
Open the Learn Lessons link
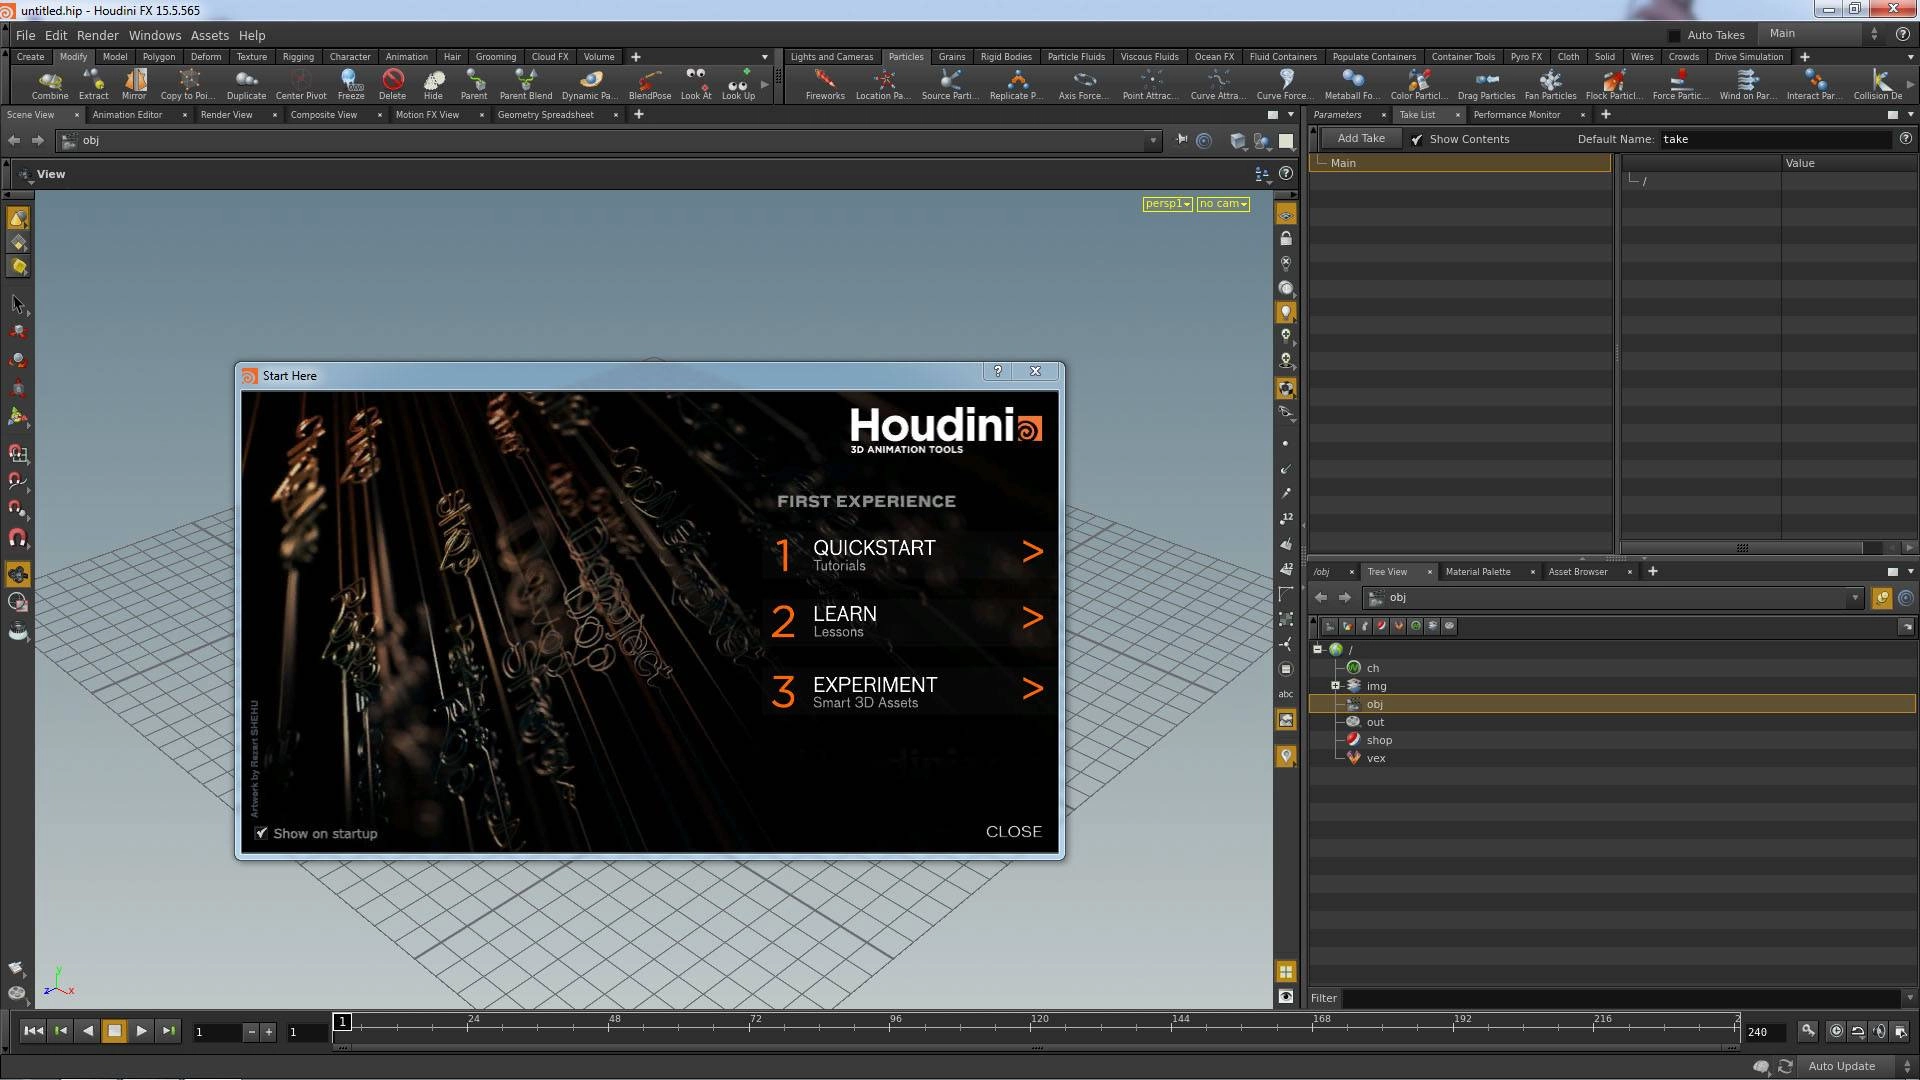tap(908, 621)
